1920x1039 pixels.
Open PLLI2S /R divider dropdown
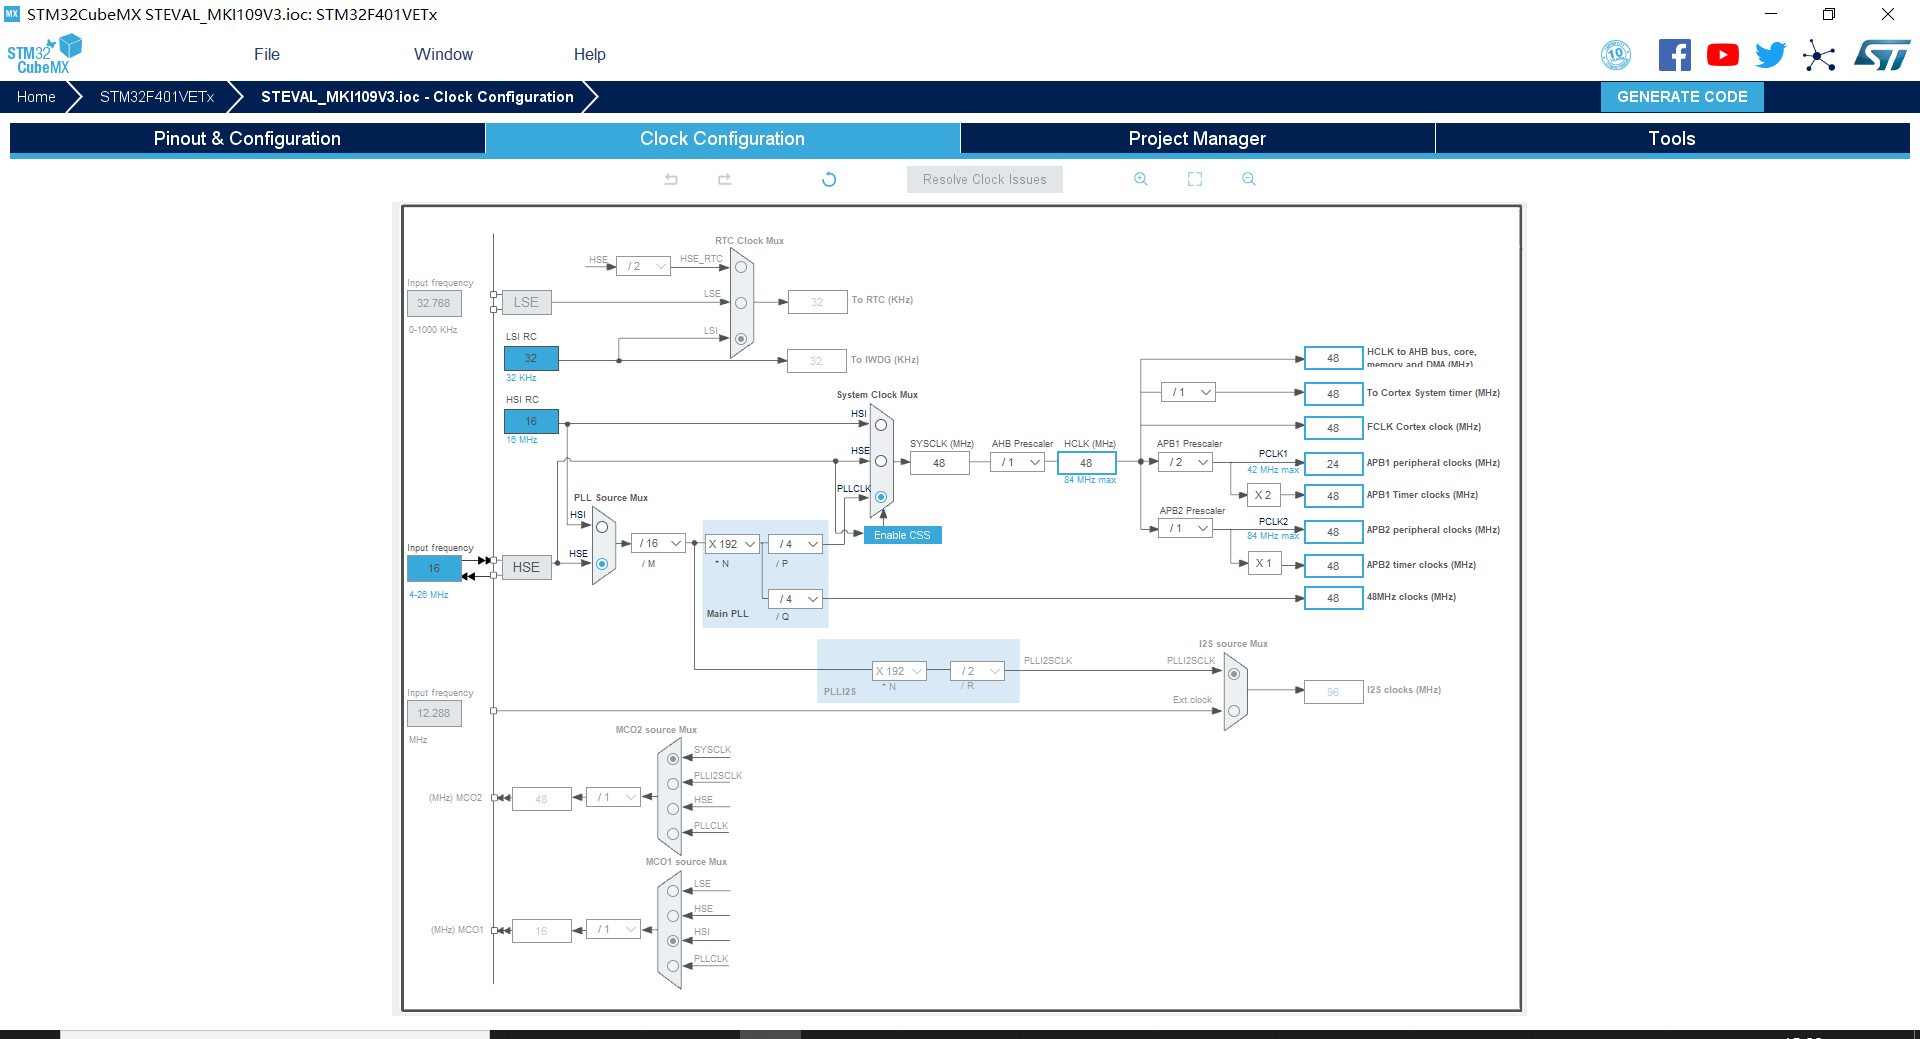tap(977, 671)
